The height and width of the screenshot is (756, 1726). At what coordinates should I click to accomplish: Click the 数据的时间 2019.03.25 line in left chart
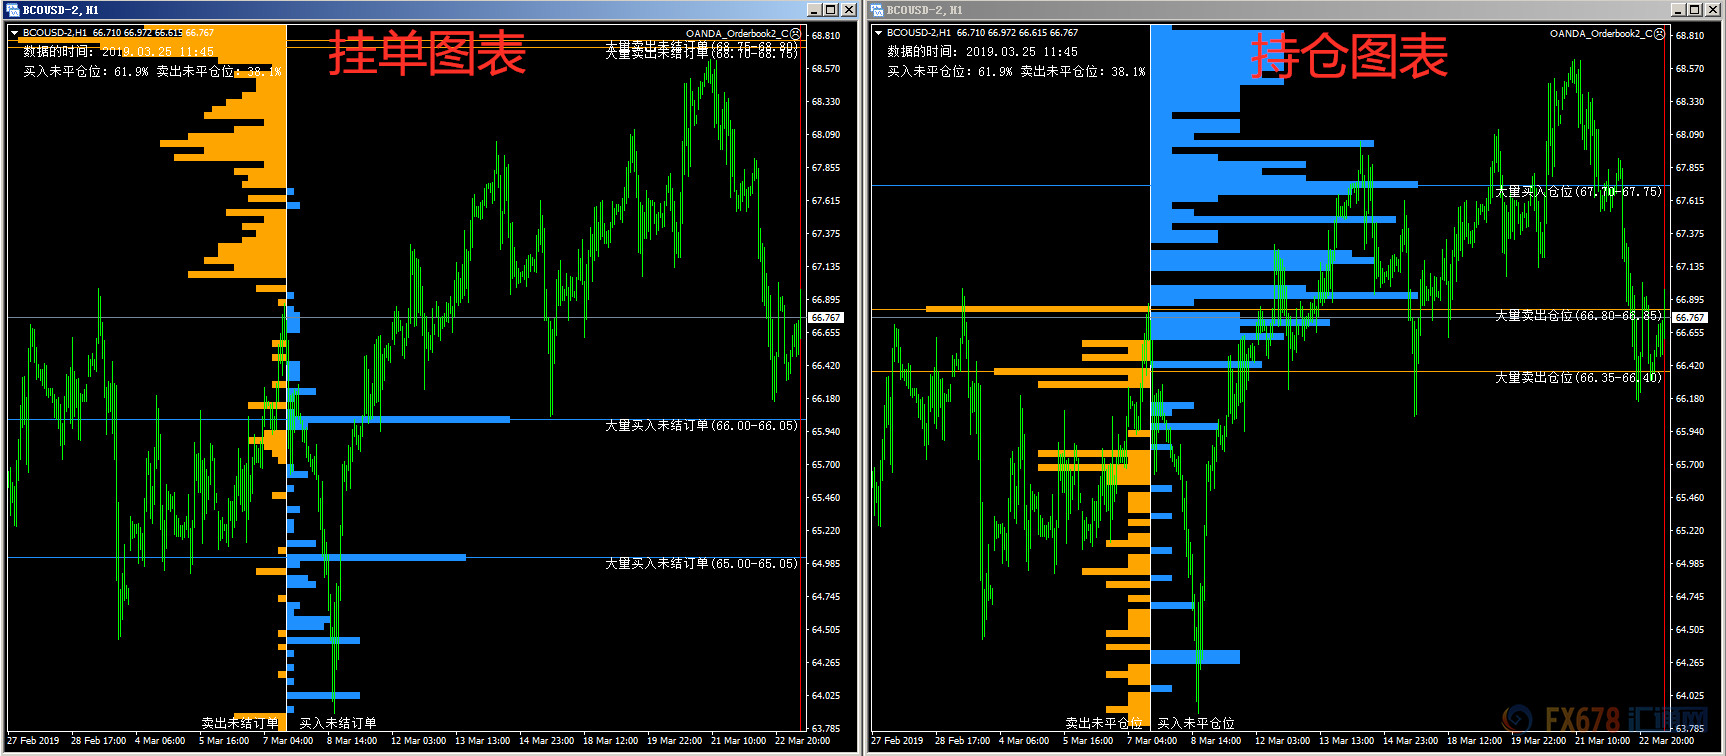coord(118,52)
